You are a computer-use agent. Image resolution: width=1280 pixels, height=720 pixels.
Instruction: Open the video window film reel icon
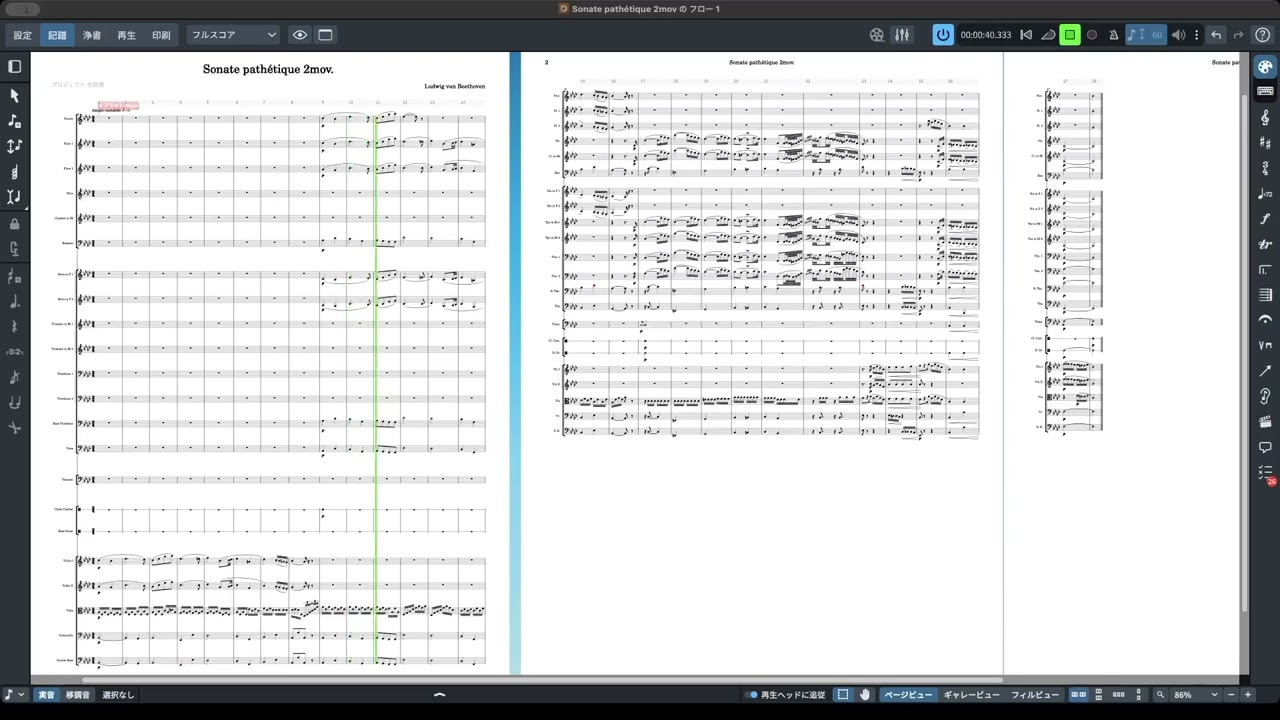tap(877, 35)
